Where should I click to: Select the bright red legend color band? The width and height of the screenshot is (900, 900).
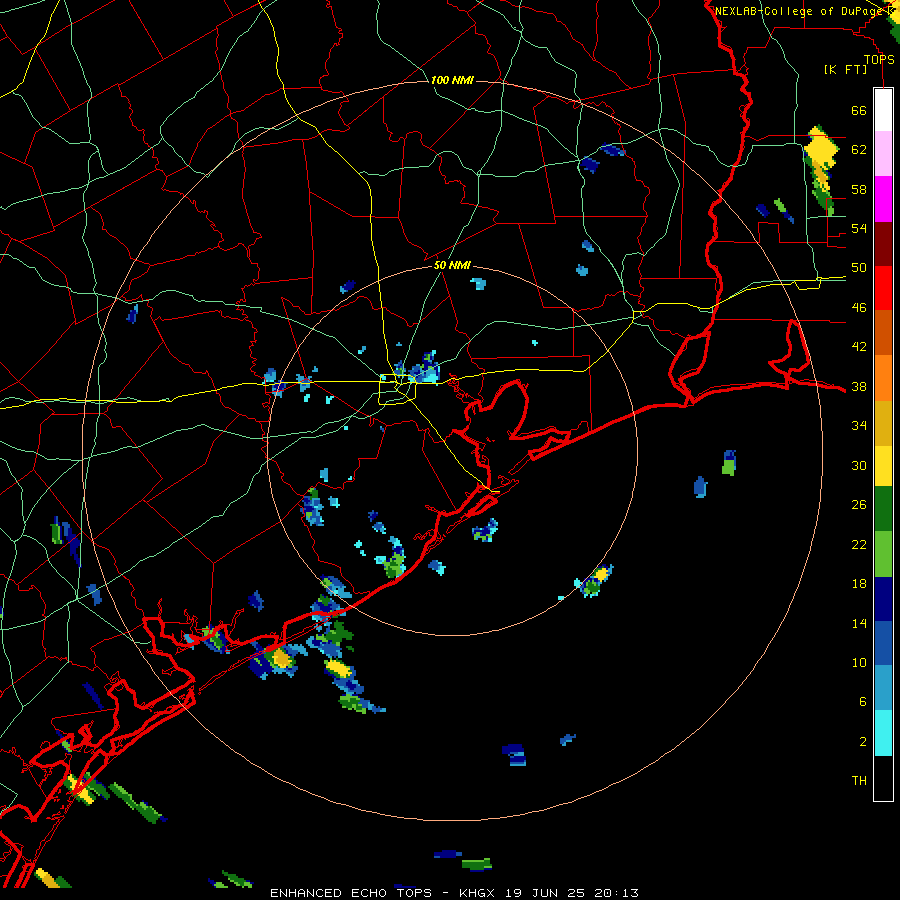[883, 288]
